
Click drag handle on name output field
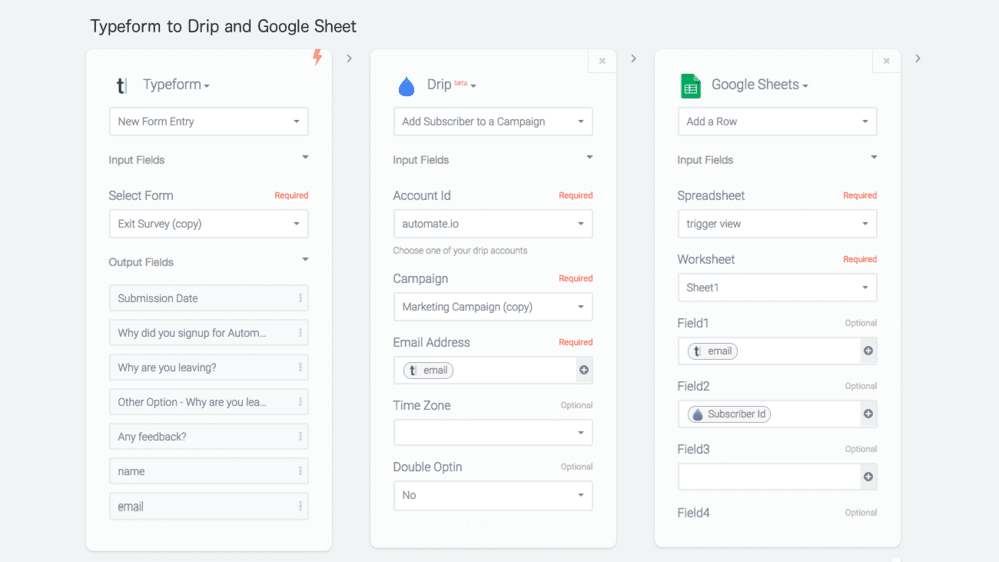(300, 471)
